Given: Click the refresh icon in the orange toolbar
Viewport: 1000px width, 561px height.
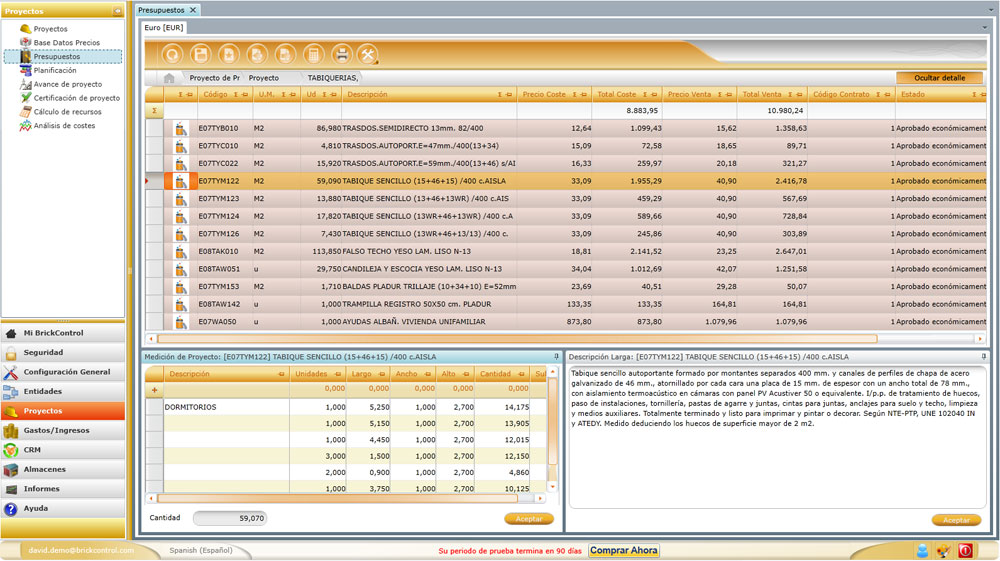Looking at the screenshot, I should tap(172, 55).
